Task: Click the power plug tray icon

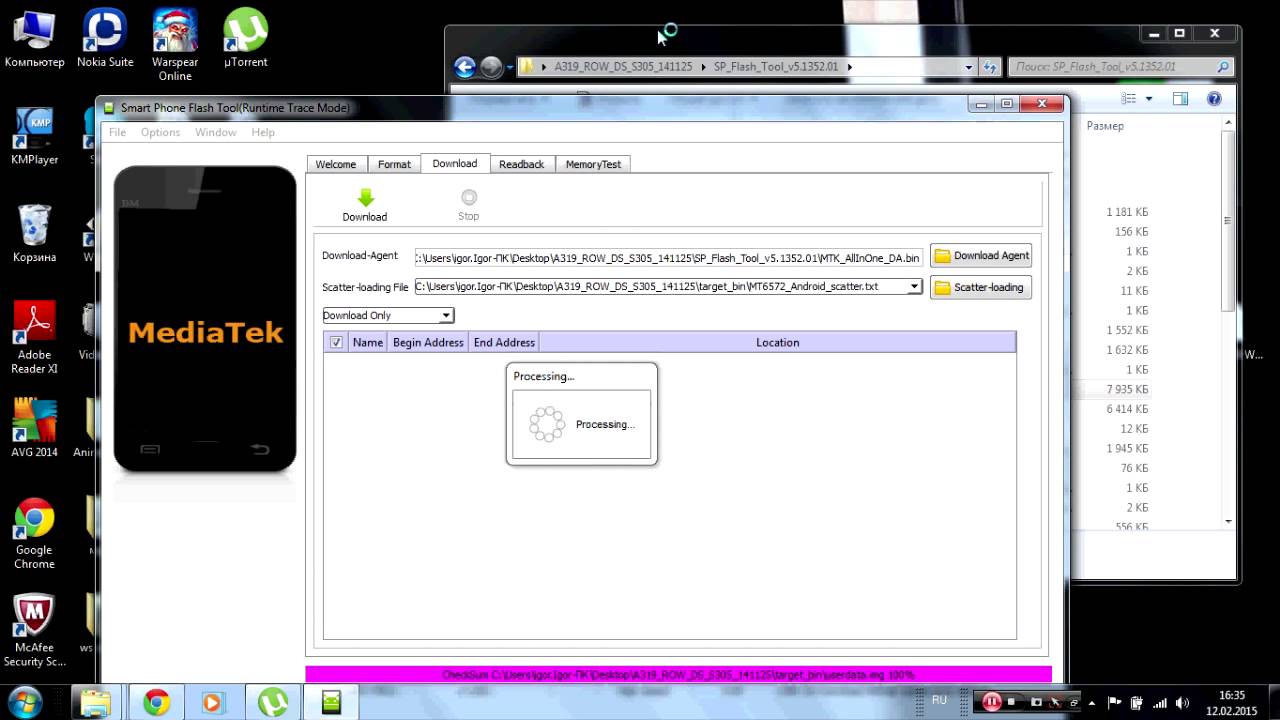Action: tap(1138, 702)
